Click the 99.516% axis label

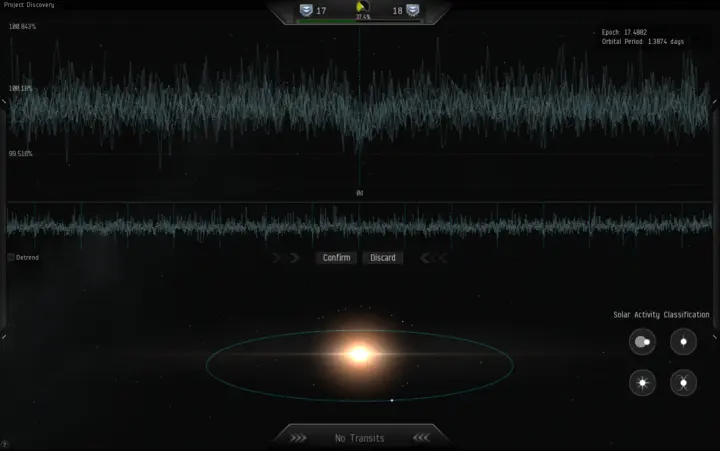point(21,153)
